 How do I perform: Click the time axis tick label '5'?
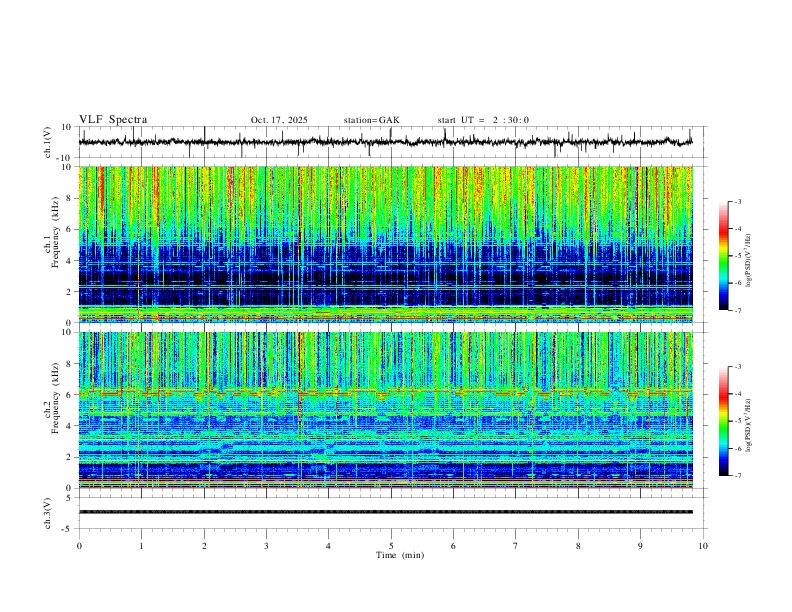tap(391, 546)
